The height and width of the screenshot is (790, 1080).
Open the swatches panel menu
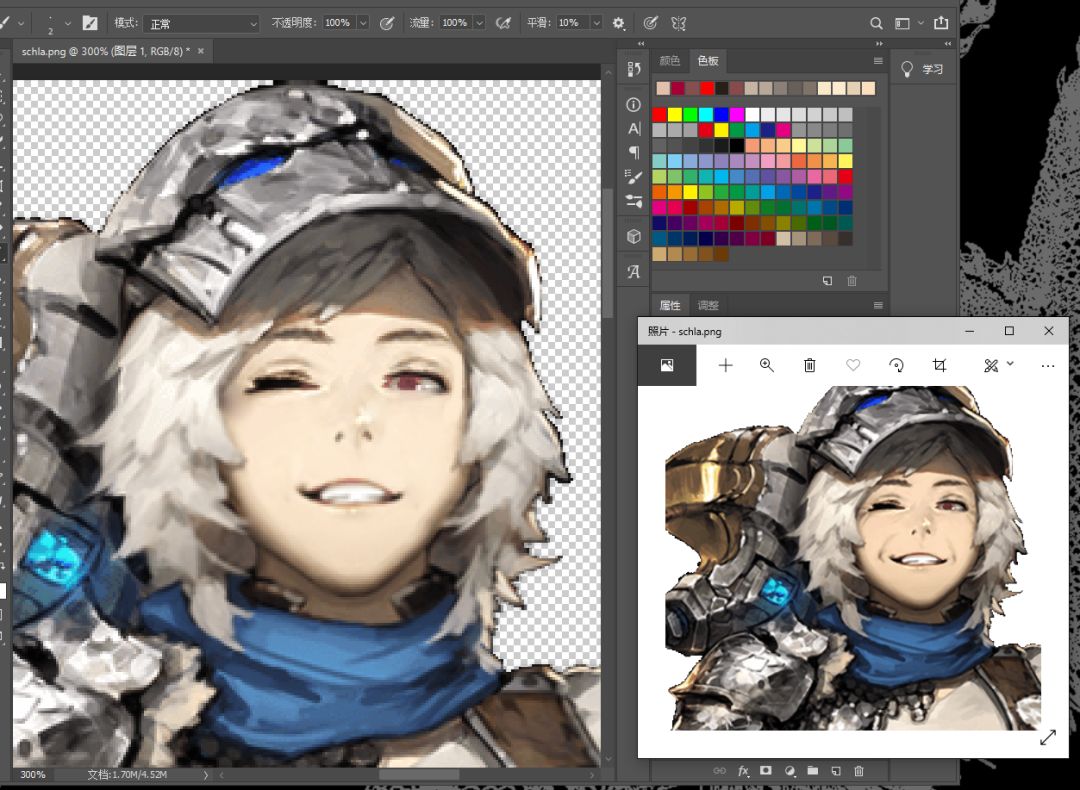tap(878, 61)
